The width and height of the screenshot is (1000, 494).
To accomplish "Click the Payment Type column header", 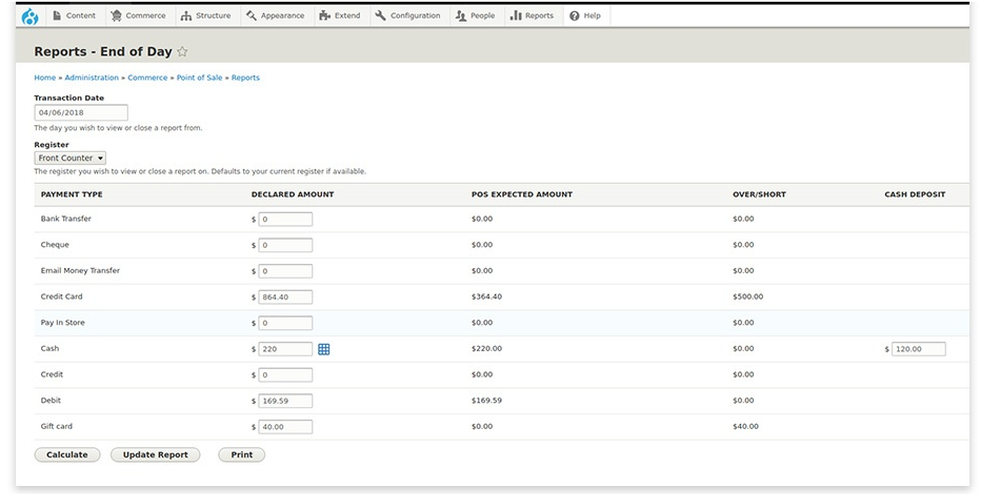I will pyautogui.click(x=71, y=194).
